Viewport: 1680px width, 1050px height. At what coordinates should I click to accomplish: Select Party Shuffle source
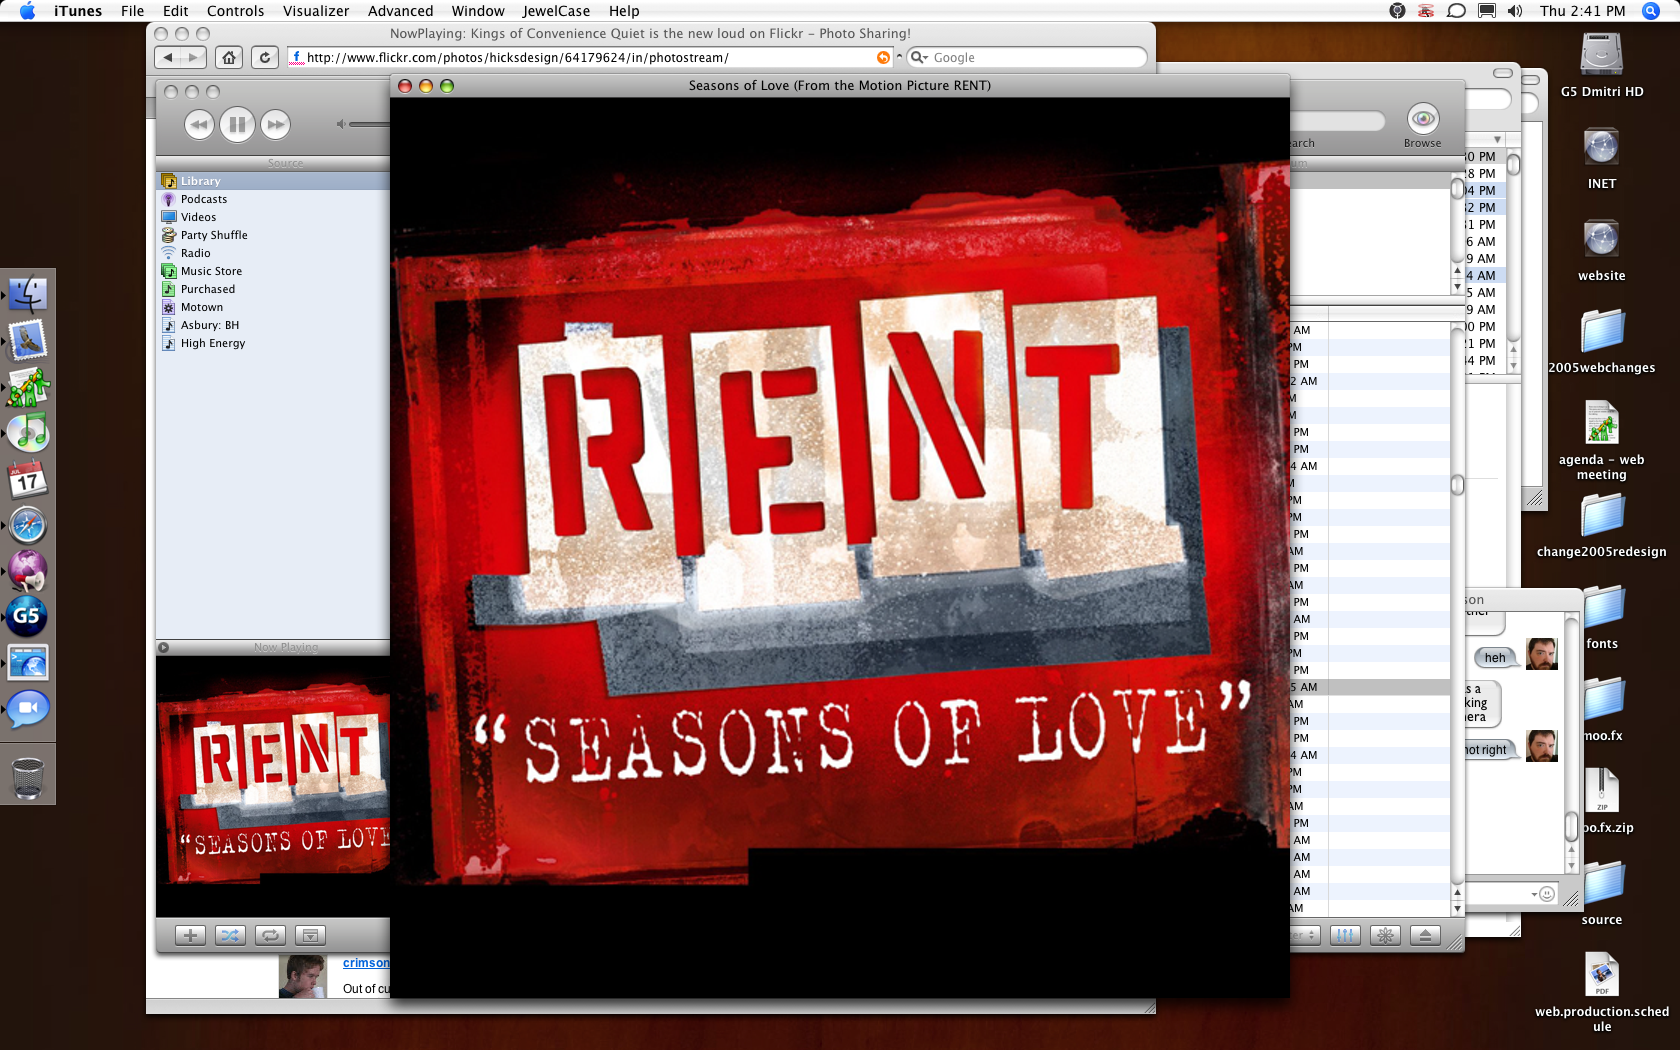[273, 235]
